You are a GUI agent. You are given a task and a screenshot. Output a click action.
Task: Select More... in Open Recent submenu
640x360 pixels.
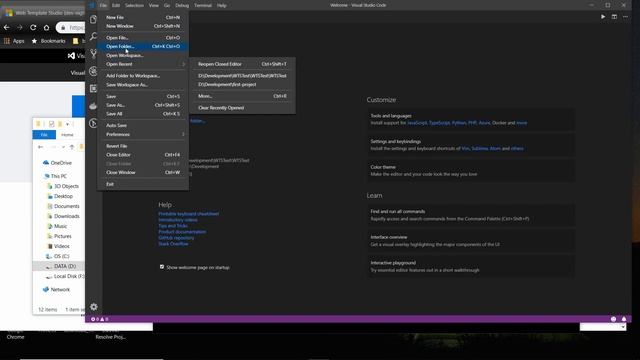point(242,96)
